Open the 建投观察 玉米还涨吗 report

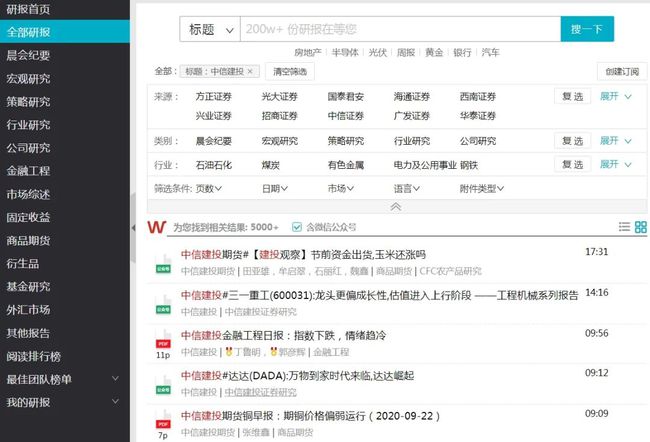303,255
